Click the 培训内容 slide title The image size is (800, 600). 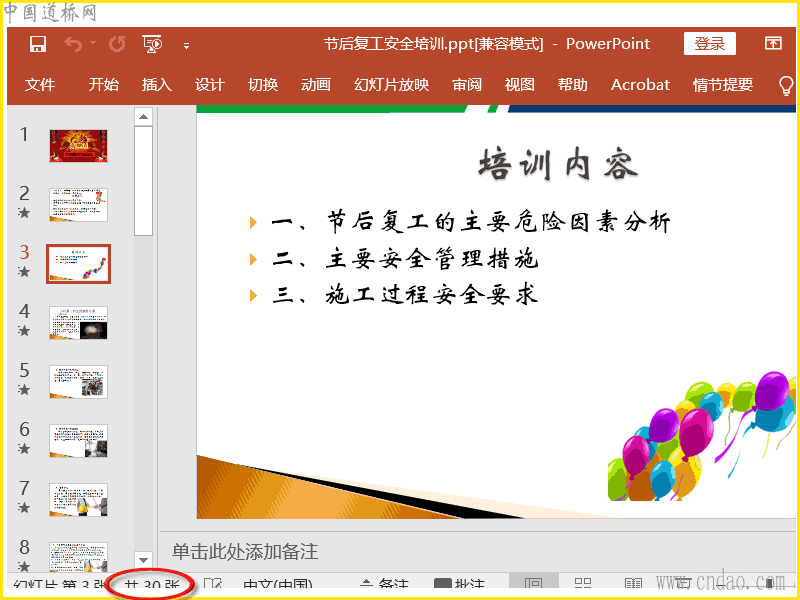[558, 164]
